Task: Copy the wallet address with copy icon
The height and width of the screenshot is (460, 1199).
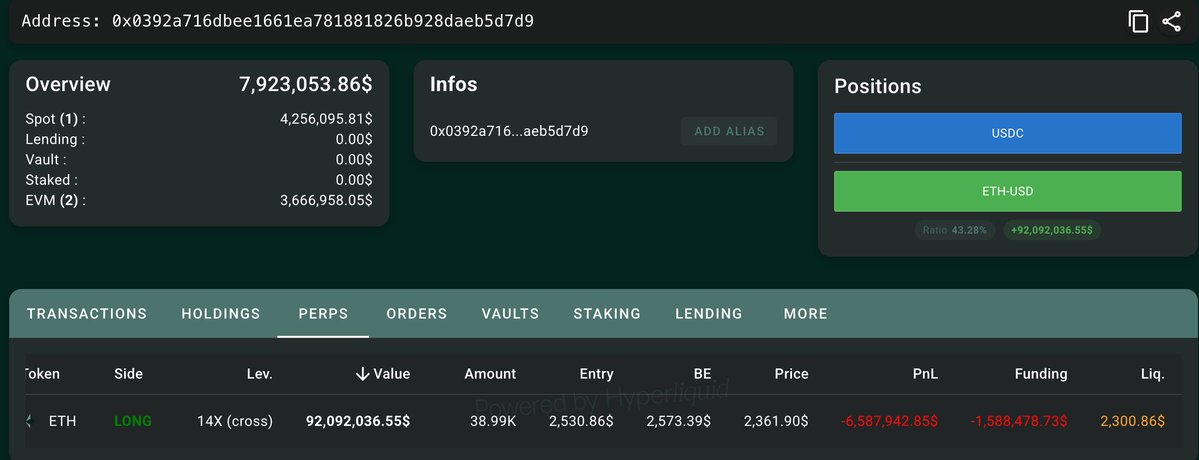Action: coord(1138,21)
